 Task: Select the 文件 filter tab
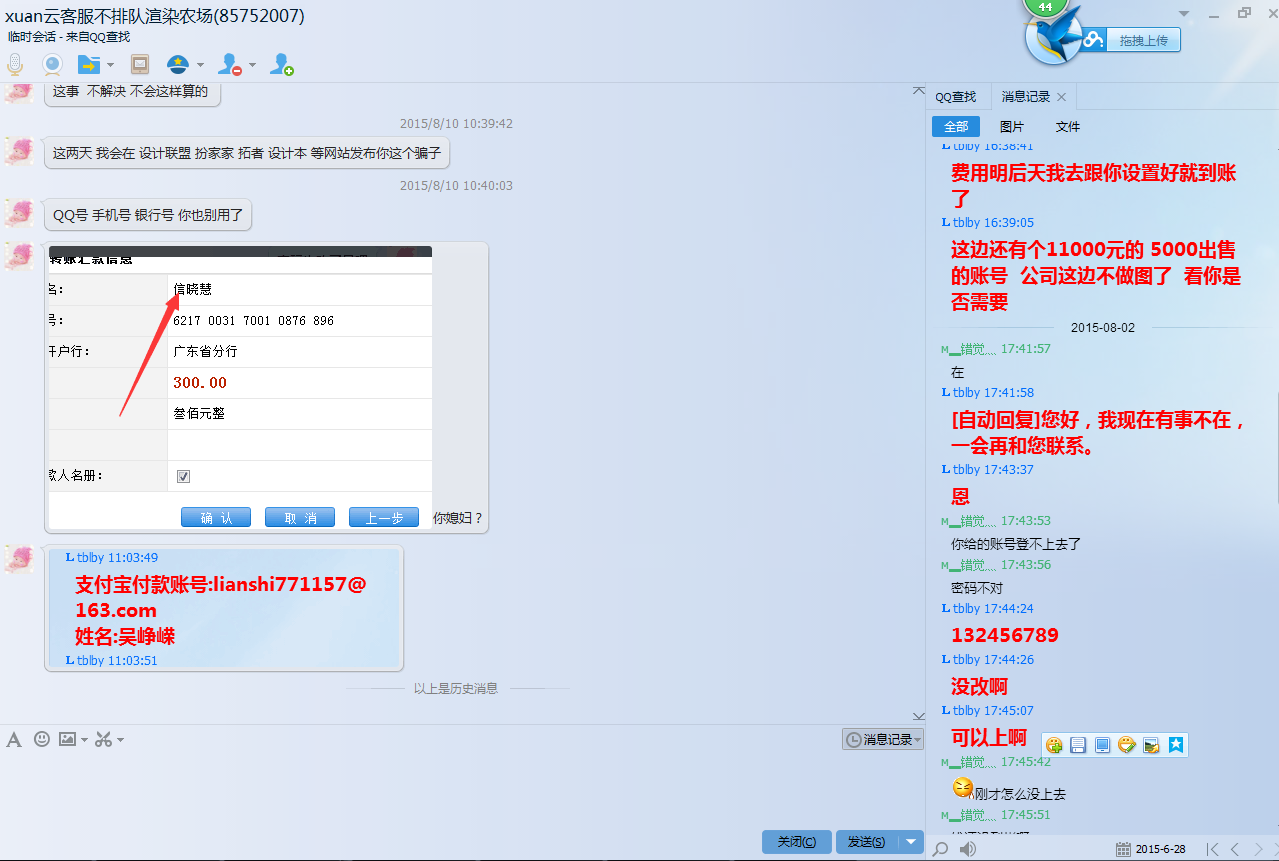click(1068, 127)
